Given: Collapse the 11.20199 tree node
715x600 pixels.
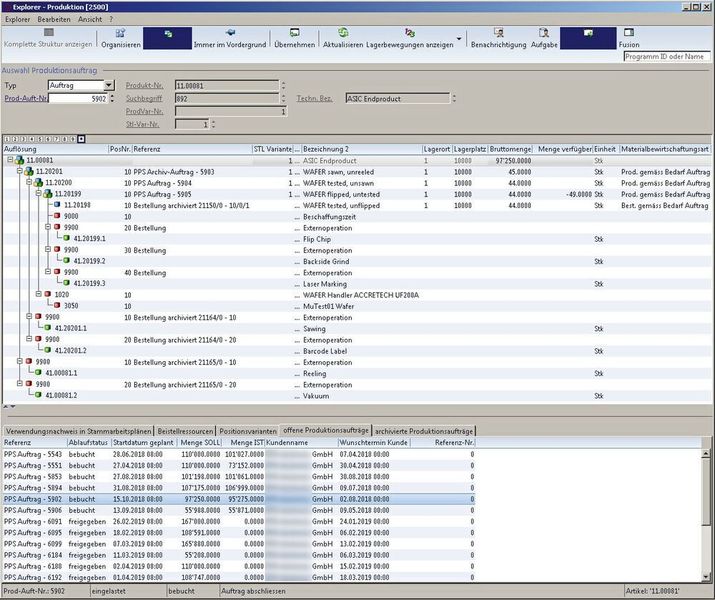Looking at the screenshot, I should click(39, 194).
